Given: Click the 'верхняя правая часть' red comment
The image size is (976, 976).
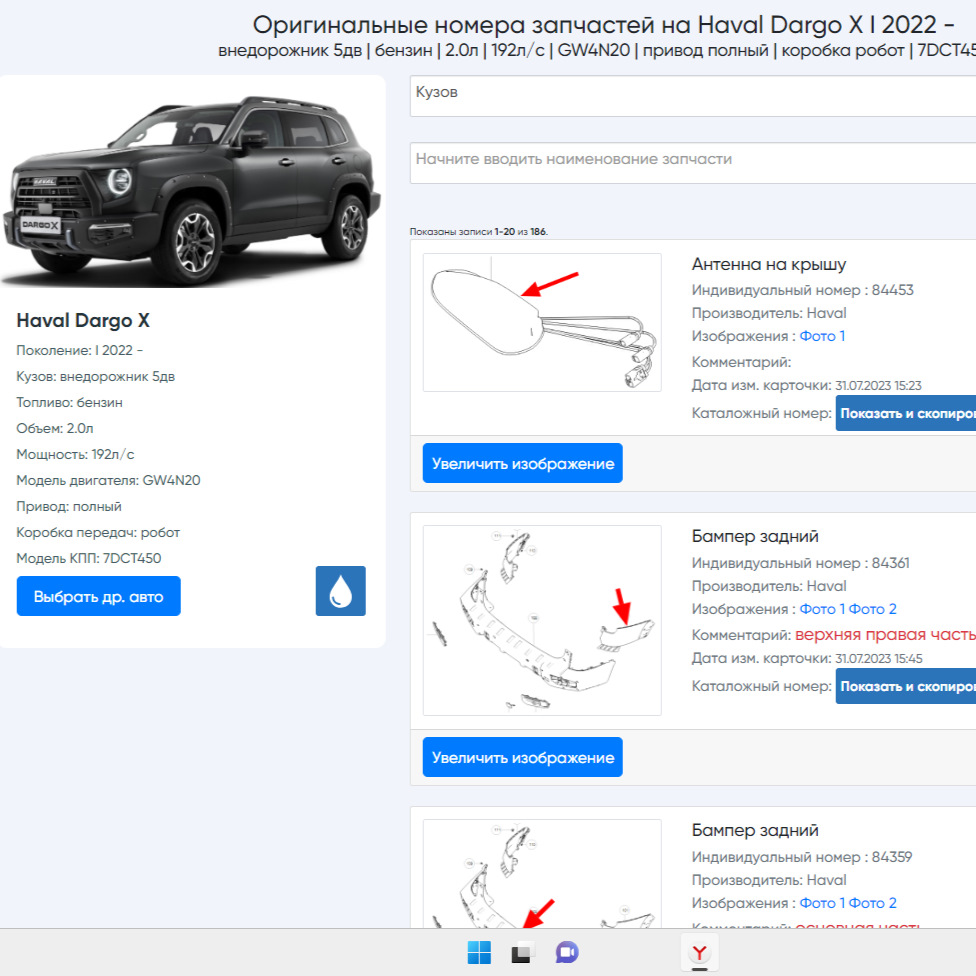Looking at the screenshot, I should click(x=885, y=634).
